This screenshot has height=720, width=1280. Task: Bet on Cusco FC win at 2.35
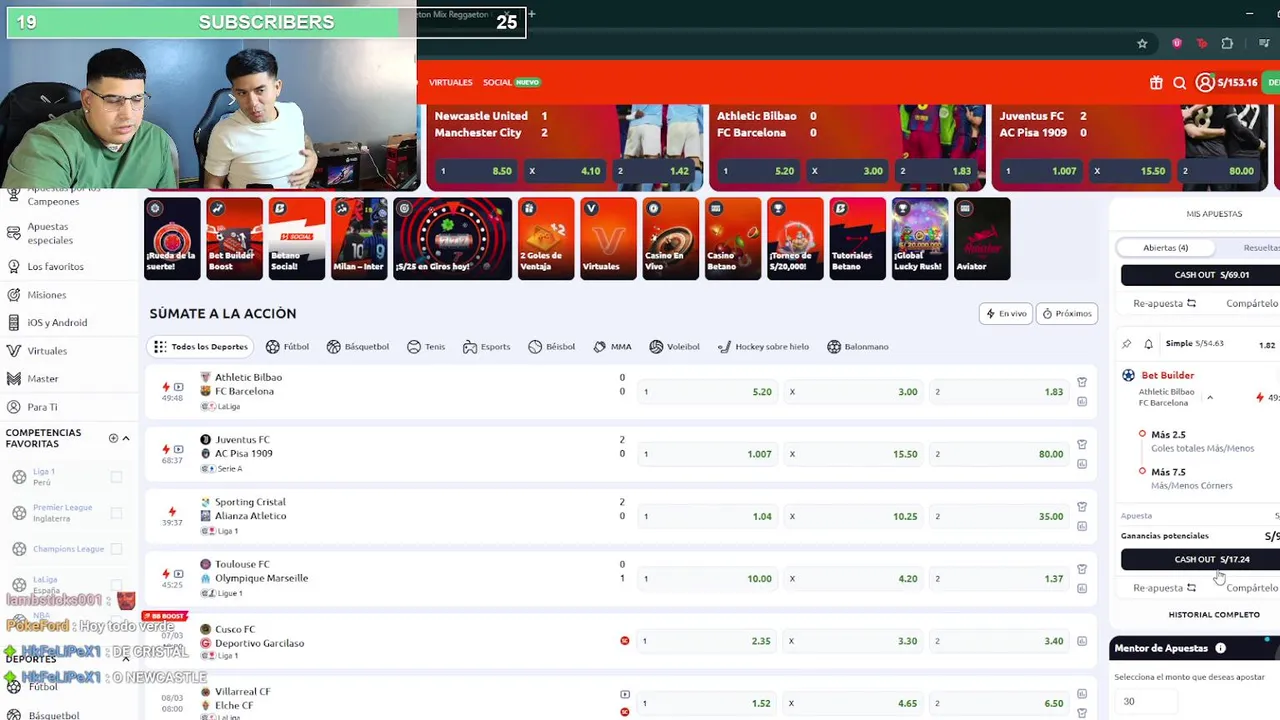708,641
